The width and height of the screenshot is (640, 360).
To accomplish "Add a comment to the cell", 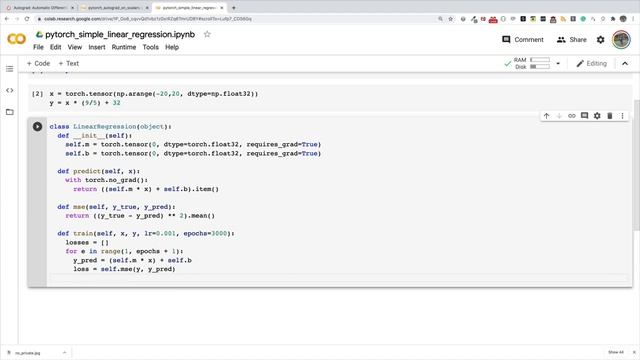I will (x=584, y=116).
